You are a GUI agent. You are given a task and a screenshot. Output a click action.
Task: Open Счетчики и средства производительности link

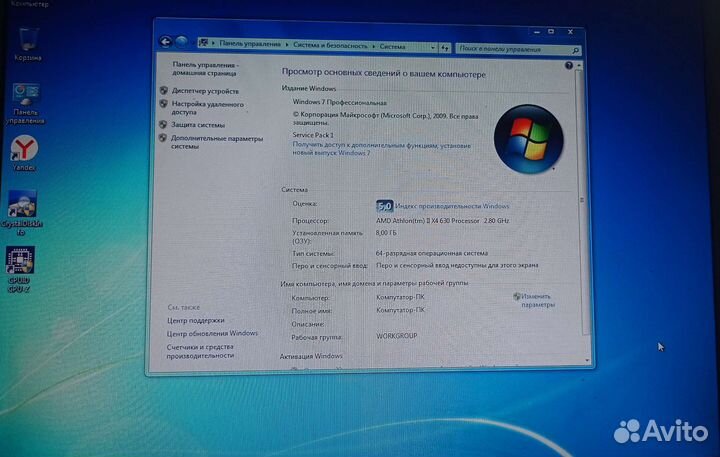click(x=200, y=351)
